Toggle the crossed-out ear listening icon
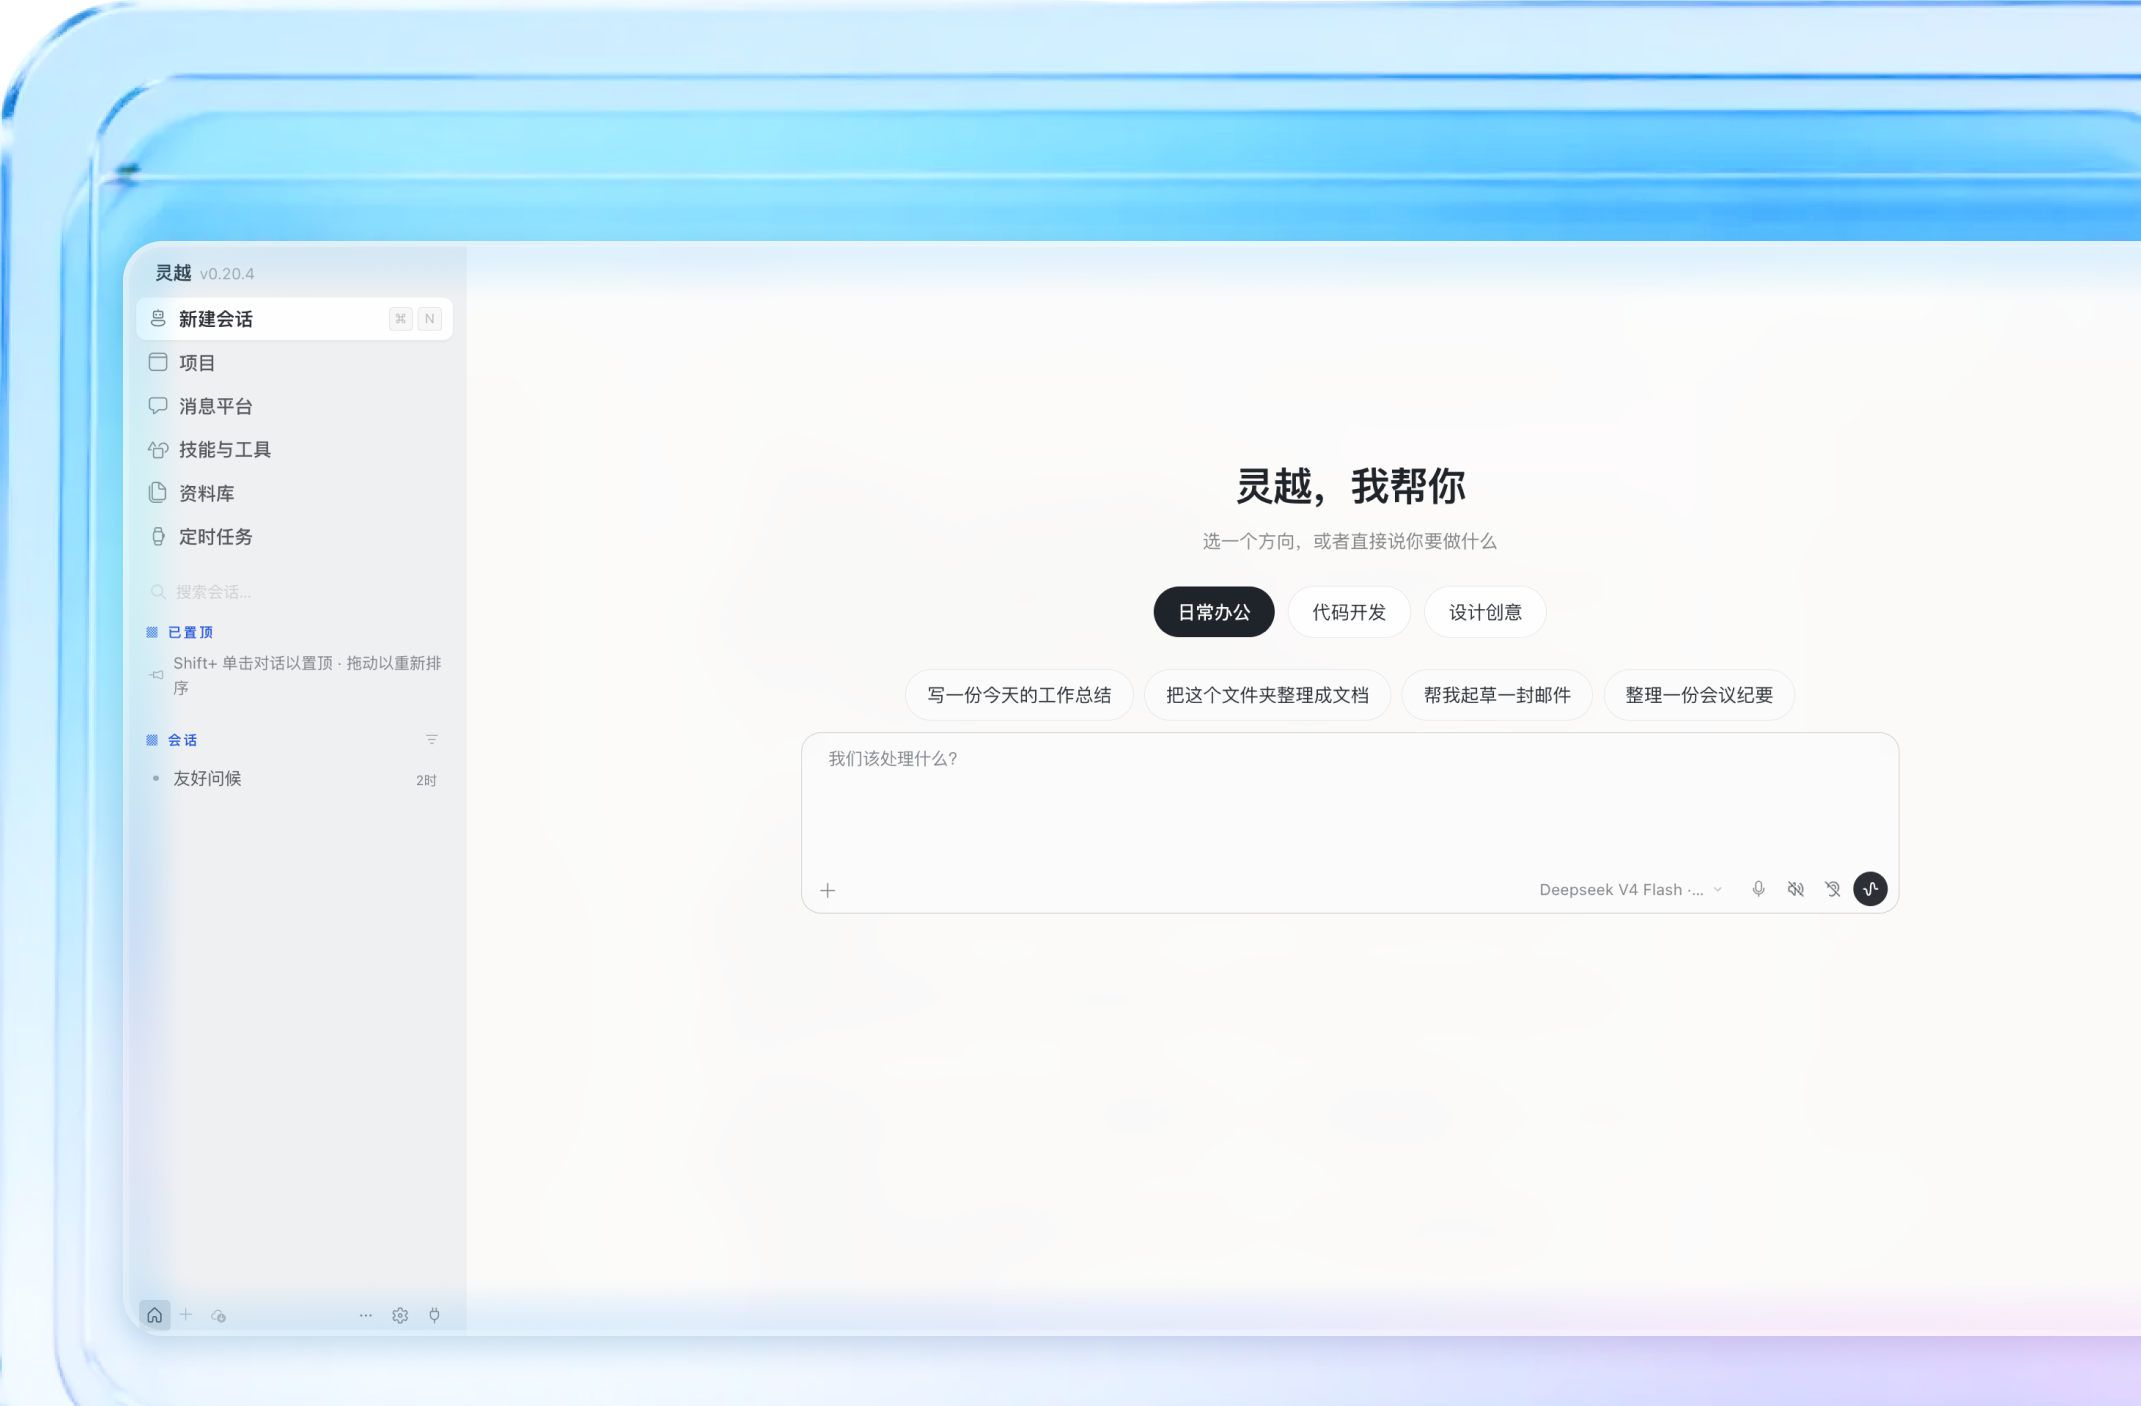2141x1406 pixels. [x=1833, y=889]
